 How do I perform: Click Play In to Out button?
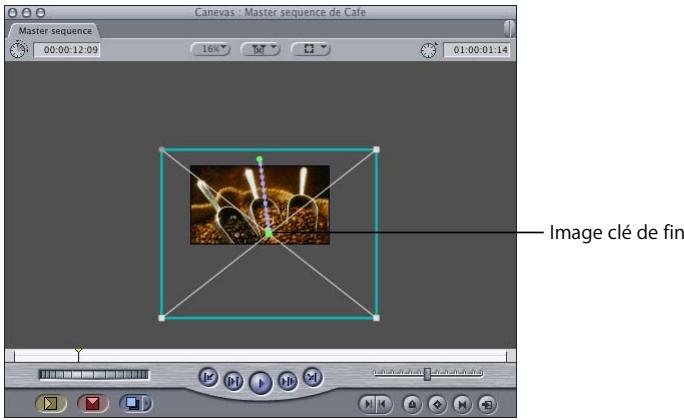pyautogui.click(x=233, y=382)
